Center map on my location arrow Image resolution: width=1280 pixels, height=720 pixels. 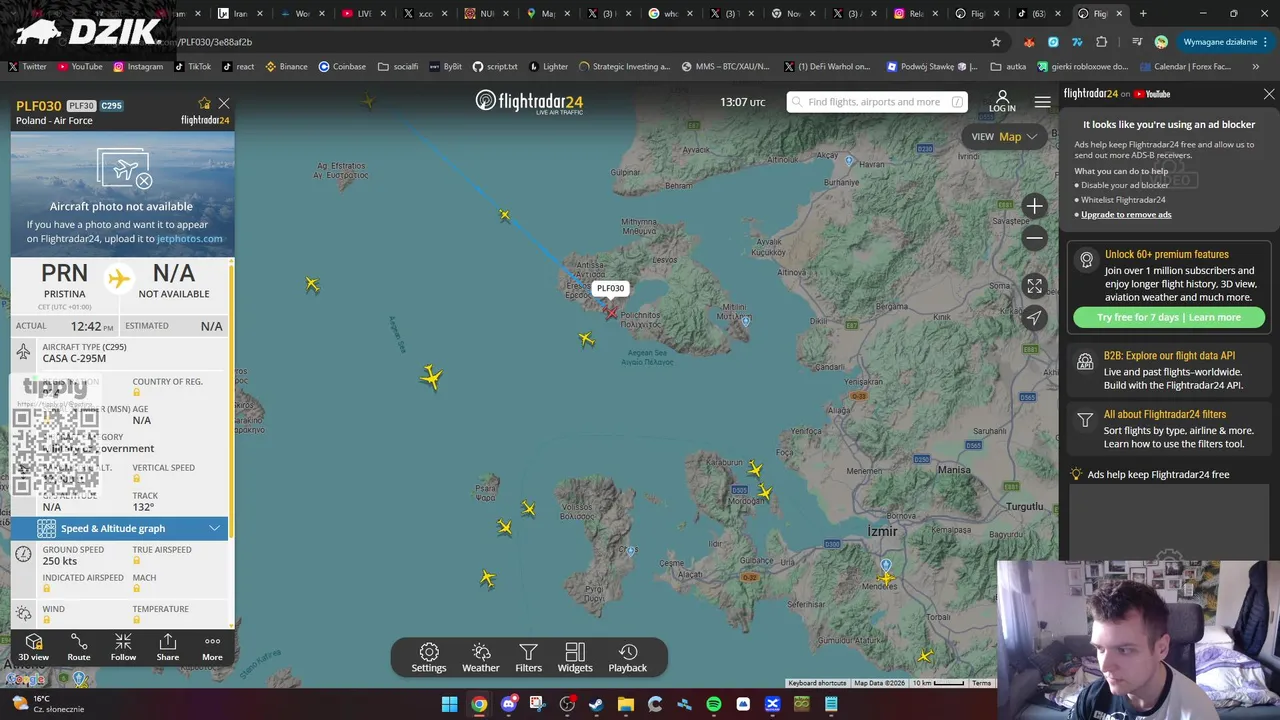tap(1034, 318)
